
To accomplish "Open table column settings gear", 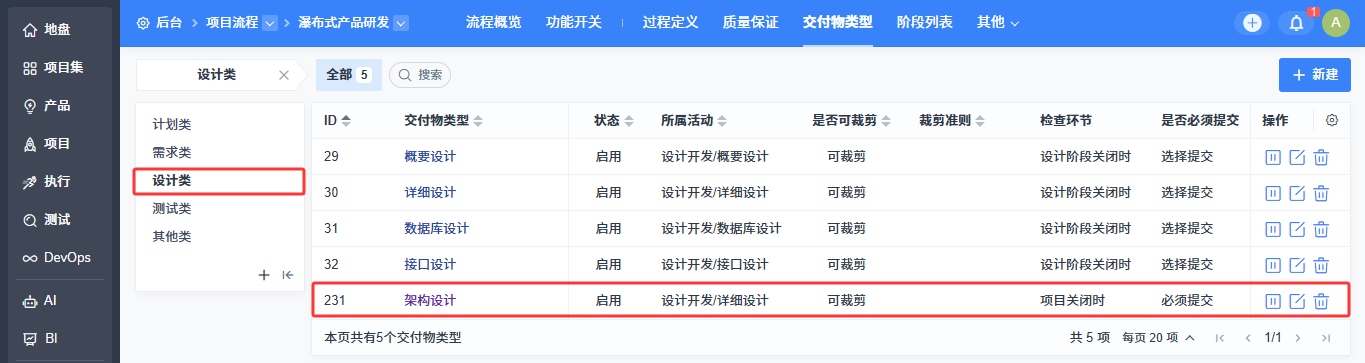I will click(1332, 120).
